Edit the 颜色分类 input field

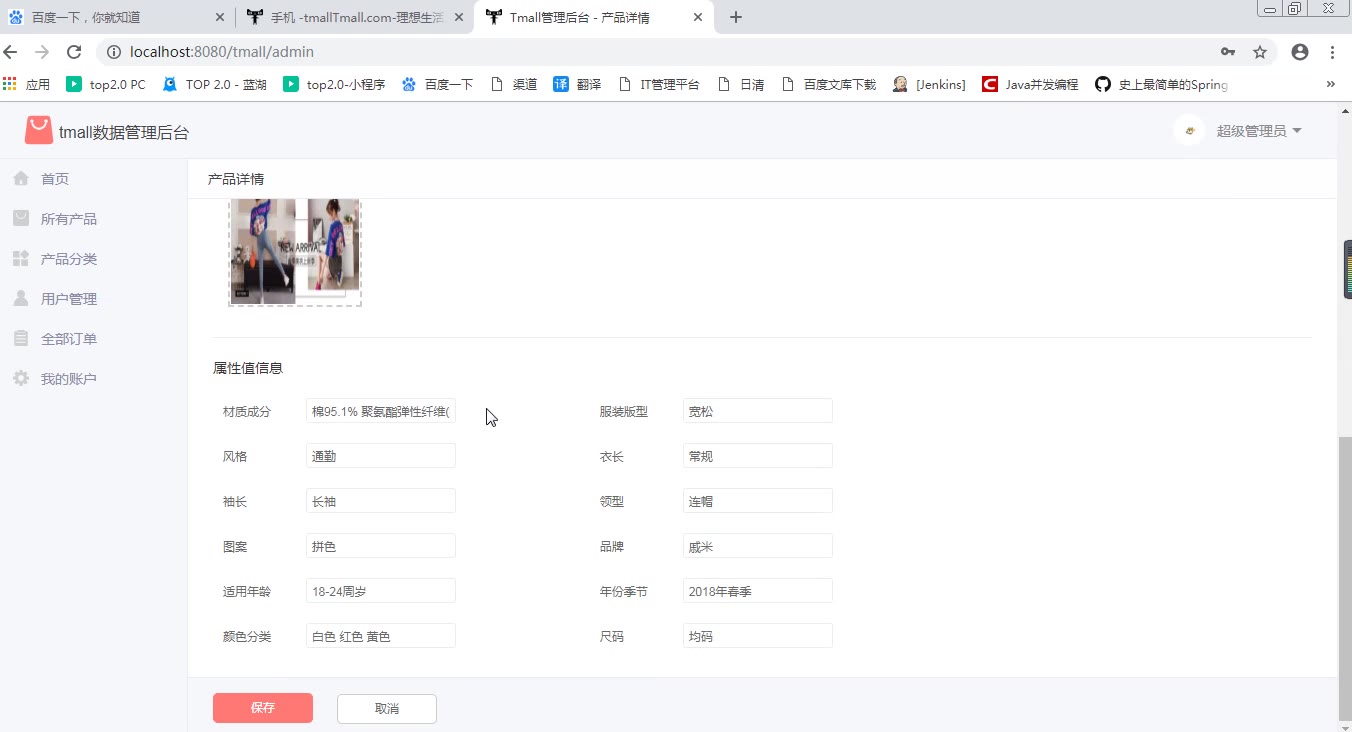pos(381,636)
